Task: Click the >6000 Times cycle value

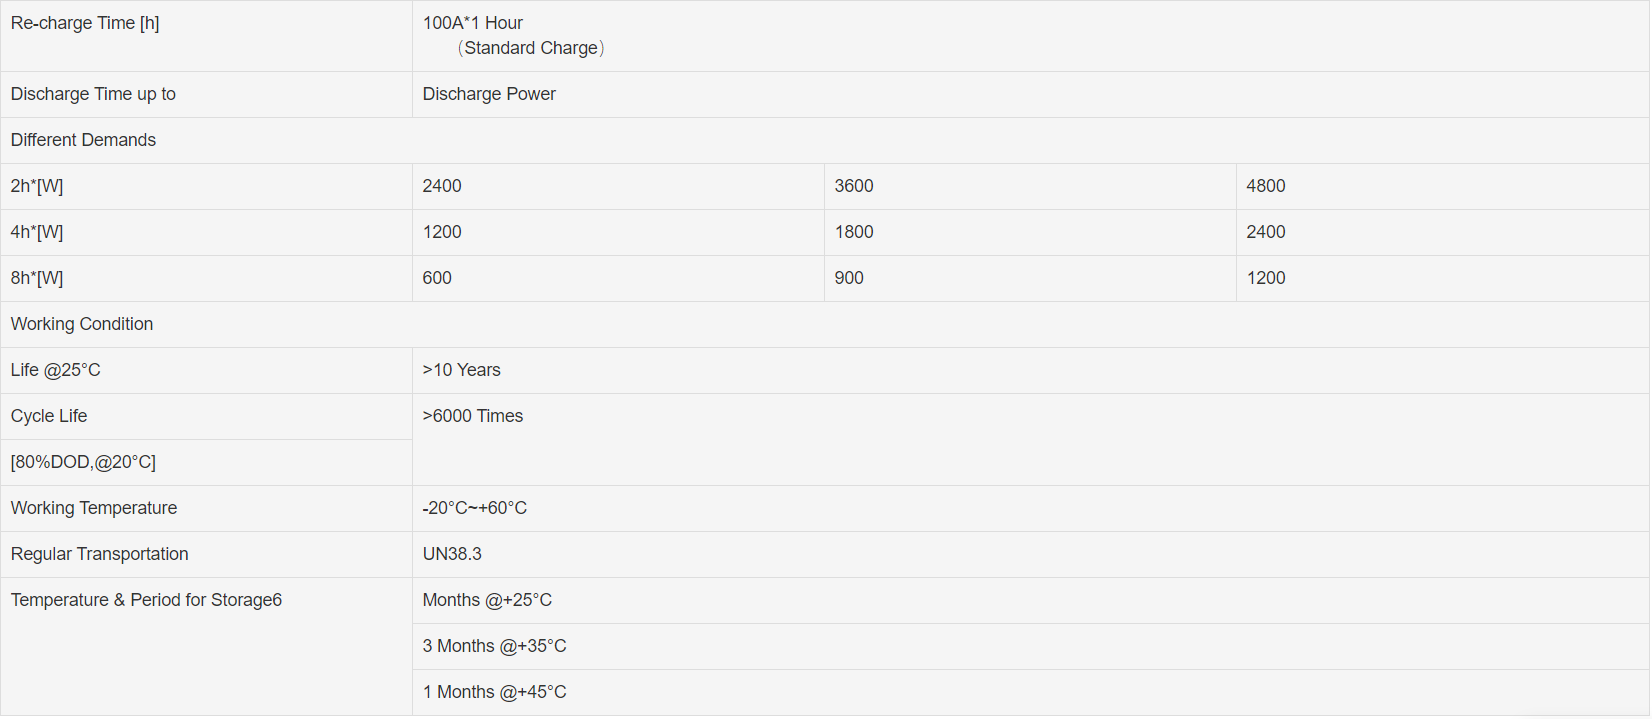Action: pos(472,416)
